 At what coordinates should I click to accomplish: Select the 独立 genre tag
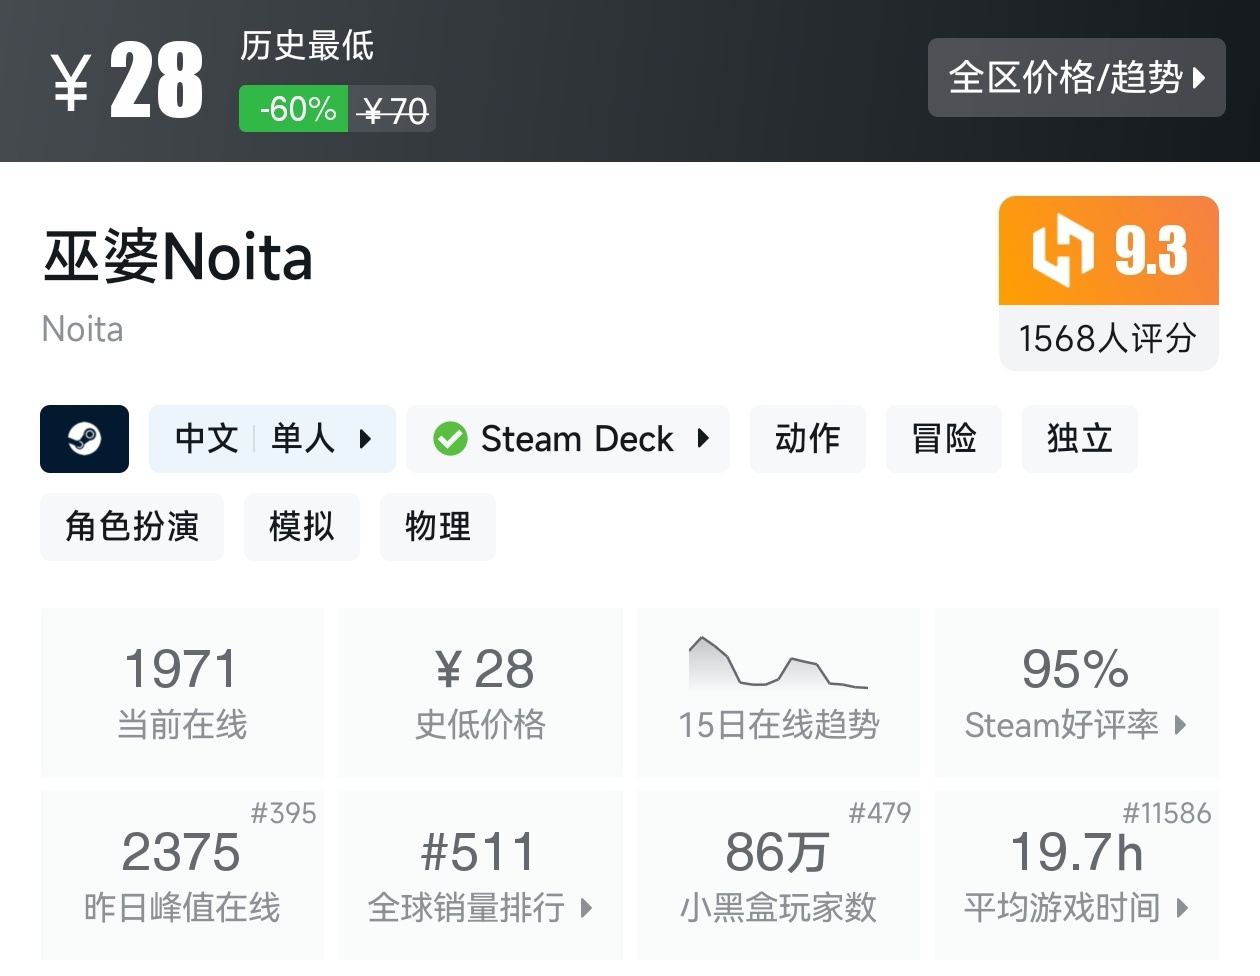click(x=1079, y=439)
